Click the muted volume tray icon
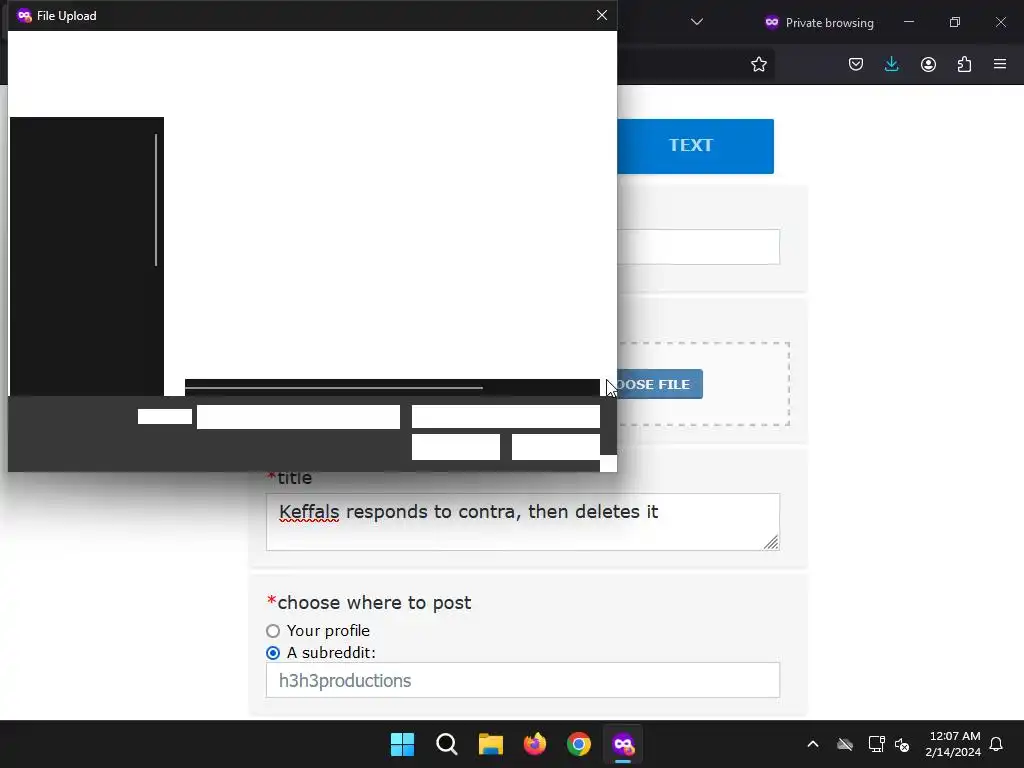 point(903,744)
